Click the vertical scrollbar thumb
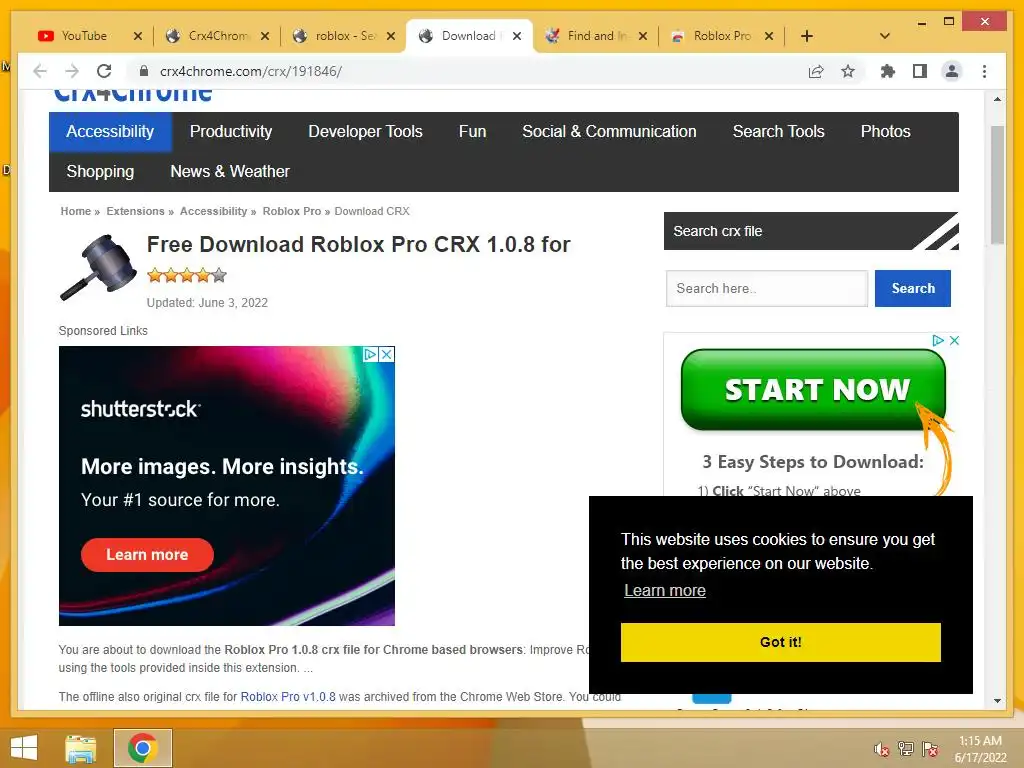Viewport: 1024px width, 768px height. click(x=997, y=185)
